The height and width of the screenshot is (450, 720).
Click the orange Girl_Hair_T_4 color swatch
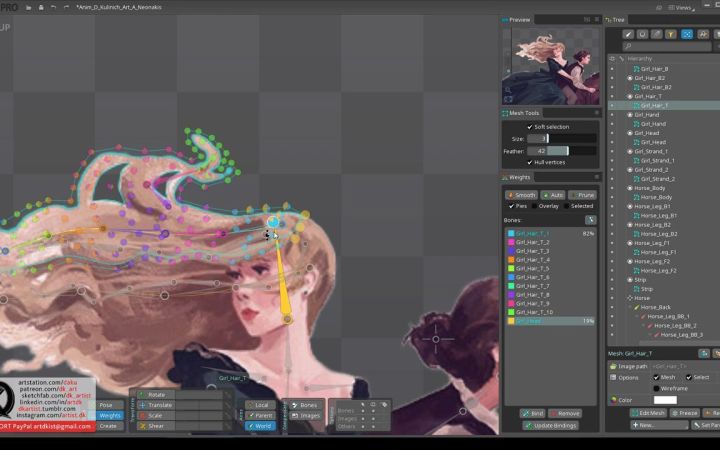click(x=511, y=259)
